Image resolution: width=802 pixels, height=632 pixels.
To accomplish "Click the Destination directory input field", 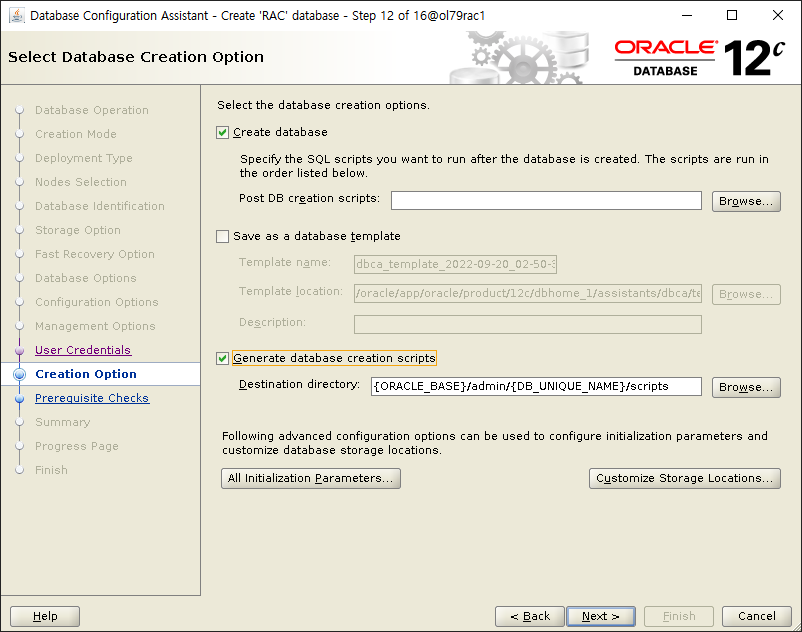I will (536, 387).
